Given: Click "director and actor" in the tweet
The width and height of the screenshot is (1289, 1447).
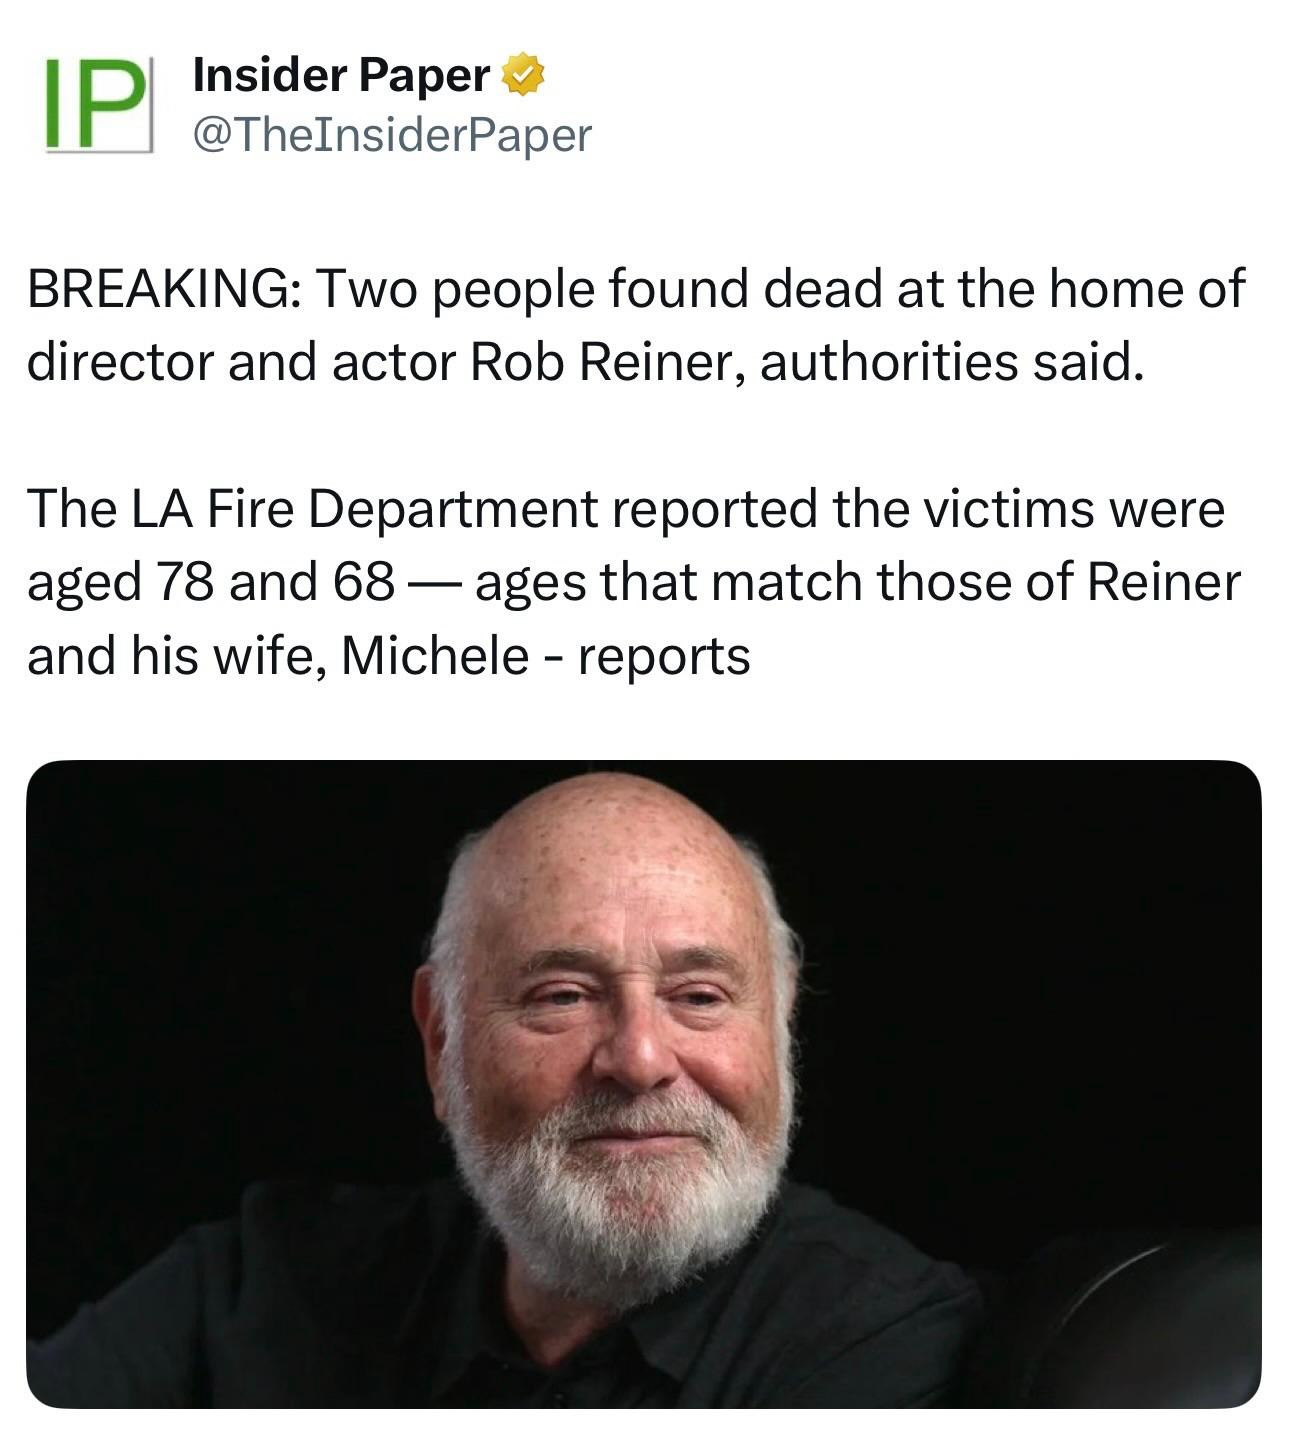Looking at the screenshot, I should tap(240, 363).
